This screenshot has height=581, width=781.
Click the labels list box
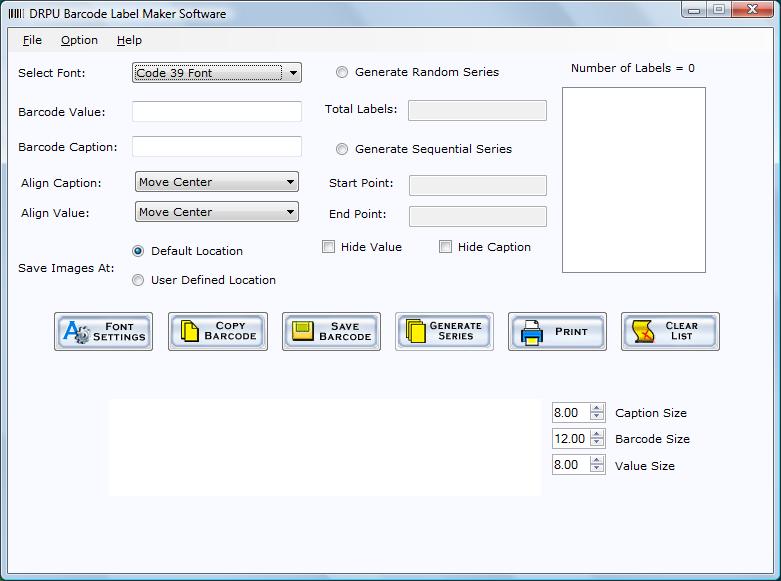coord(634,180)
